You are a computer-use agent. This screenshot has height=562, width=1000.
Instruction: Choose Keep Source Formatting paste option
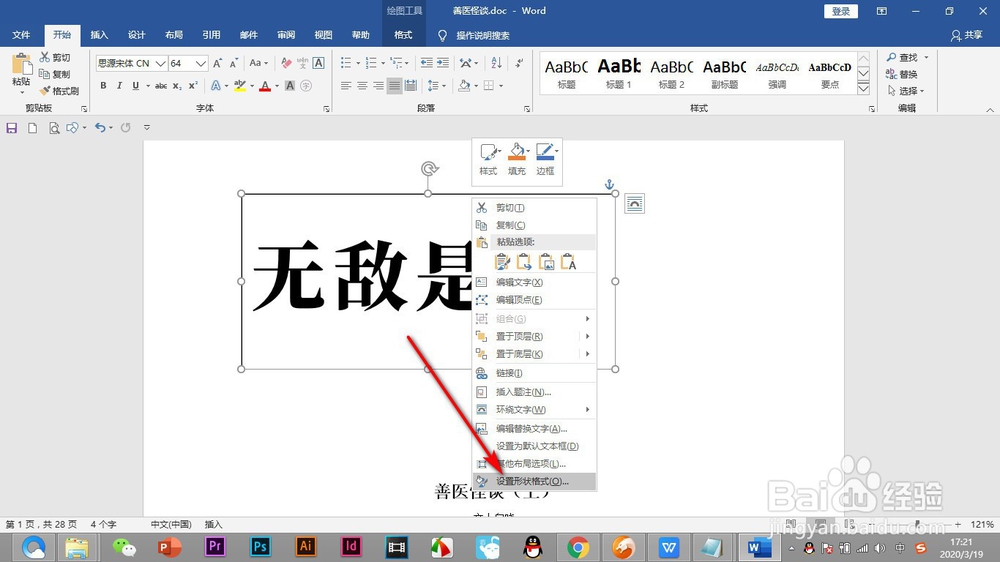503,262
